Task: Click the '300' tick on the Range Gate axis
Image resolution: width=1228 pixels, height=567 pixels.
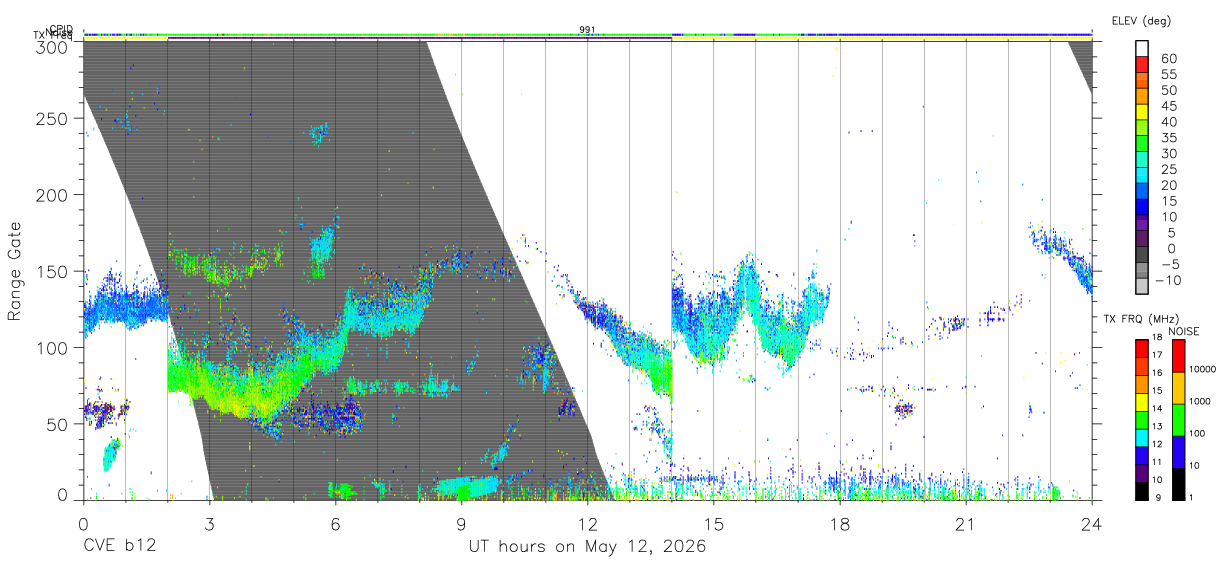Action: click(53, 47)
